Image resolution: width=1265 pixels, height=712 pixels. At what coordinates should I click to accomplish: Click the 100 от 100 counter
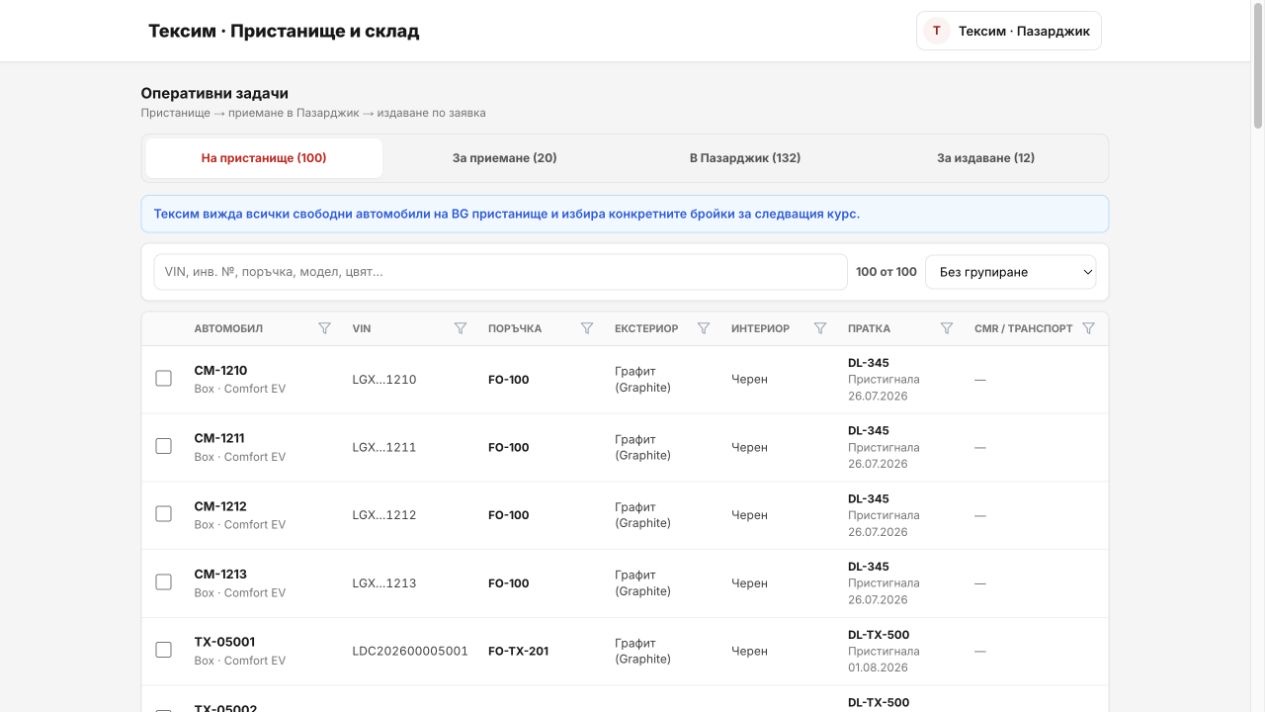pyautogui.click(x=886, y=272)
